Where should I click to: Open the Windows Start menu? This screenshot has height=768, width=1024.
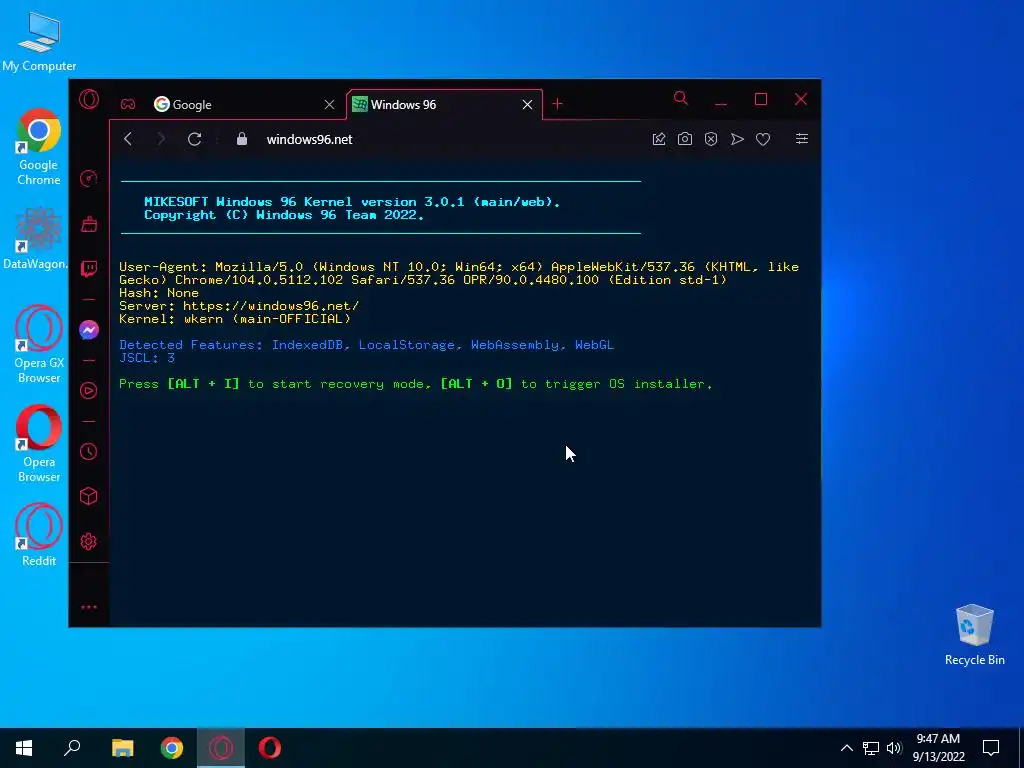(x=24, y=748)
